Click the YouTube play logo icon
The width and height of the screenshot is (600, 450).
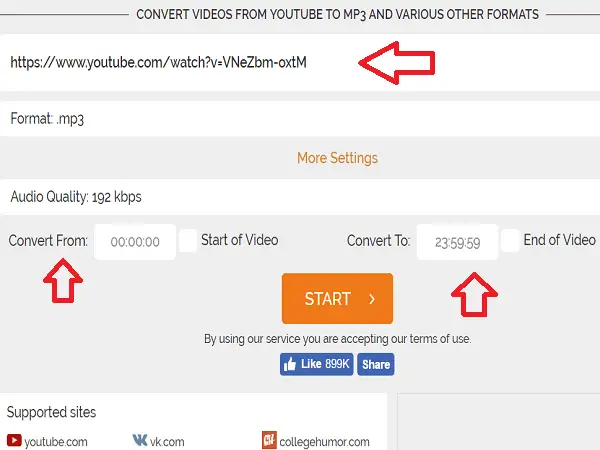[14, 440]
